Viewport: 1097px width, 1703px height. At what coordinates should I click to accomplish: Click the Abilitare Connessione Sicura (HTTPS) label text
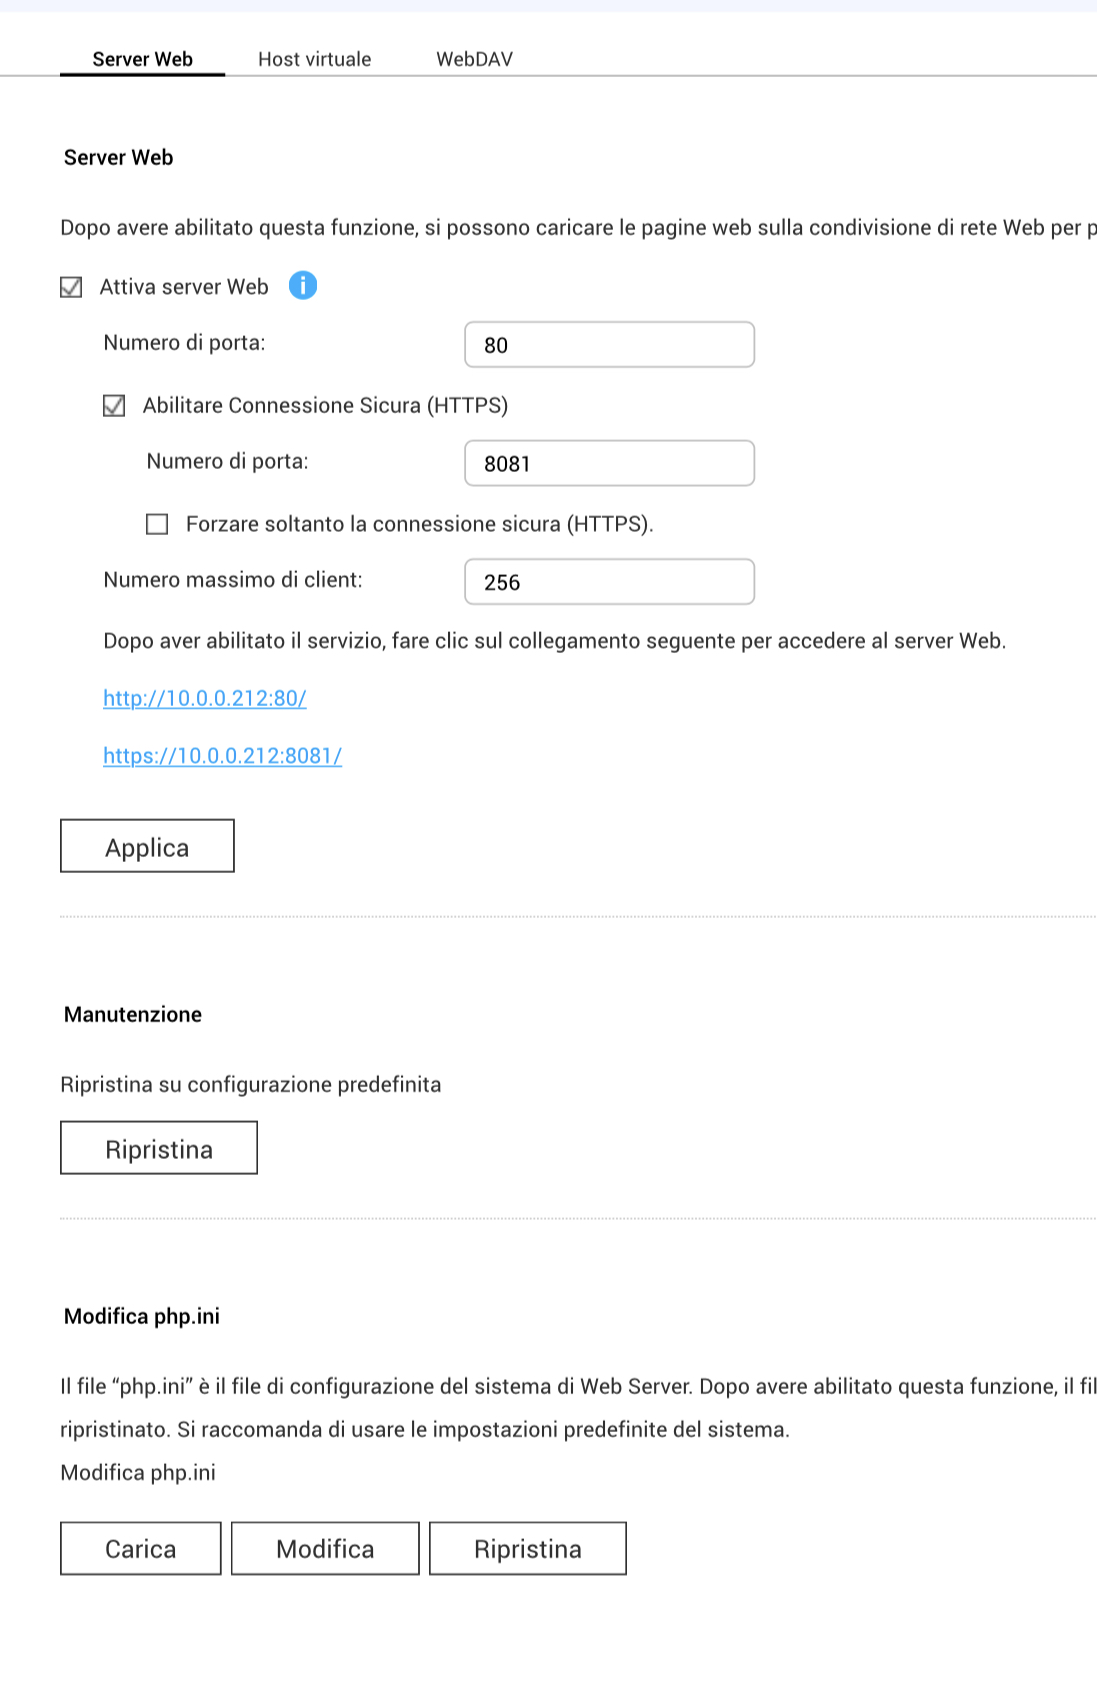325,405
